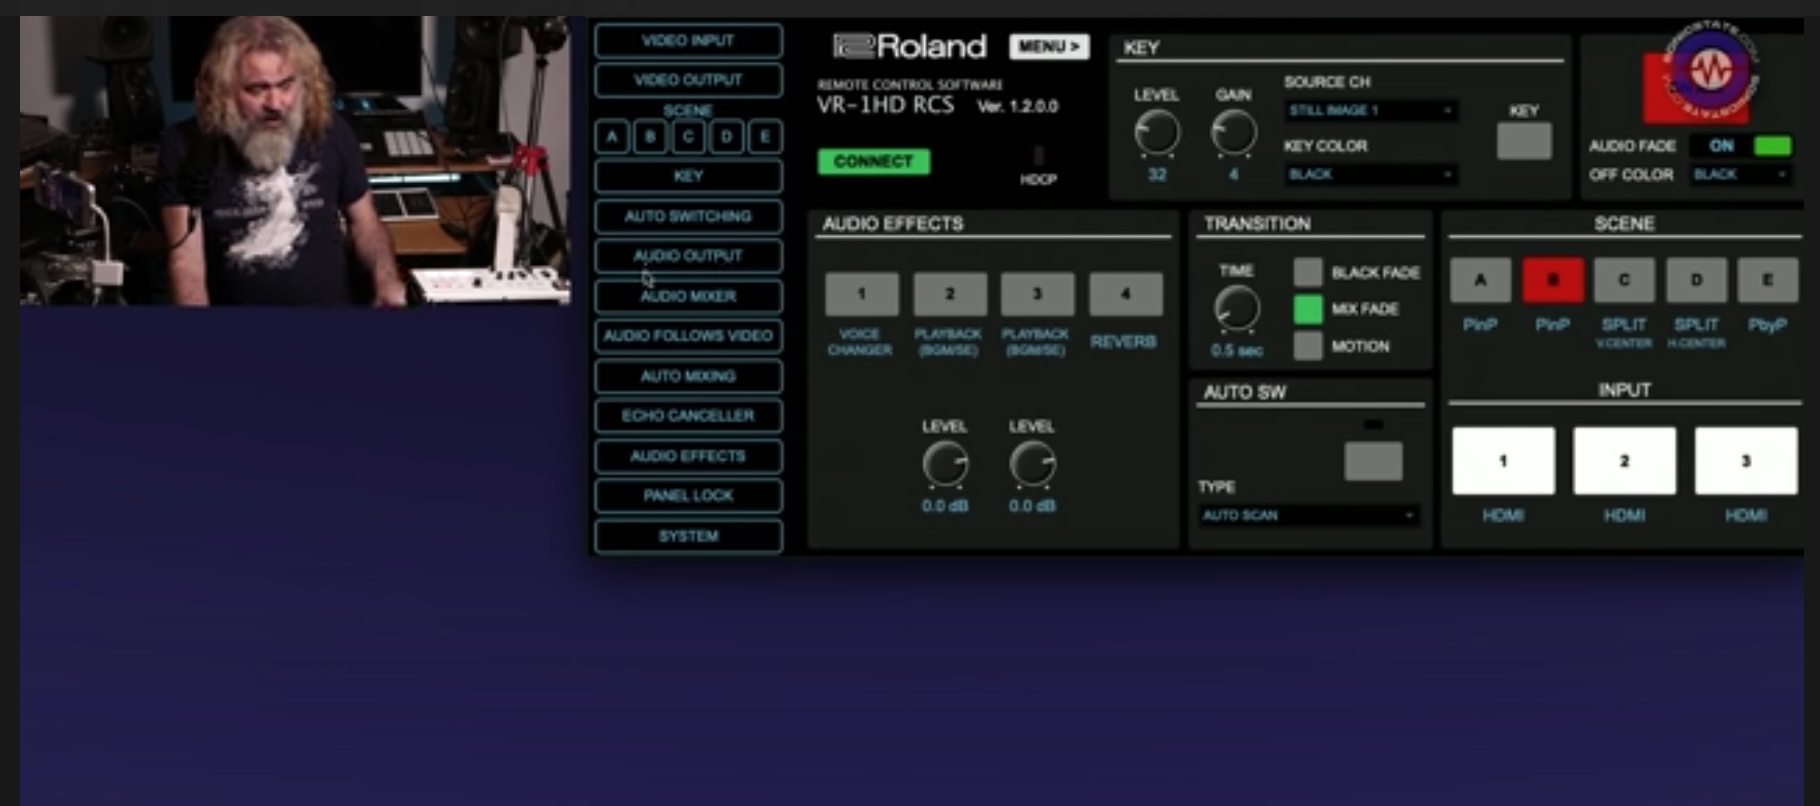Select scene A PinP in SCENE panel

[1480, 280]
